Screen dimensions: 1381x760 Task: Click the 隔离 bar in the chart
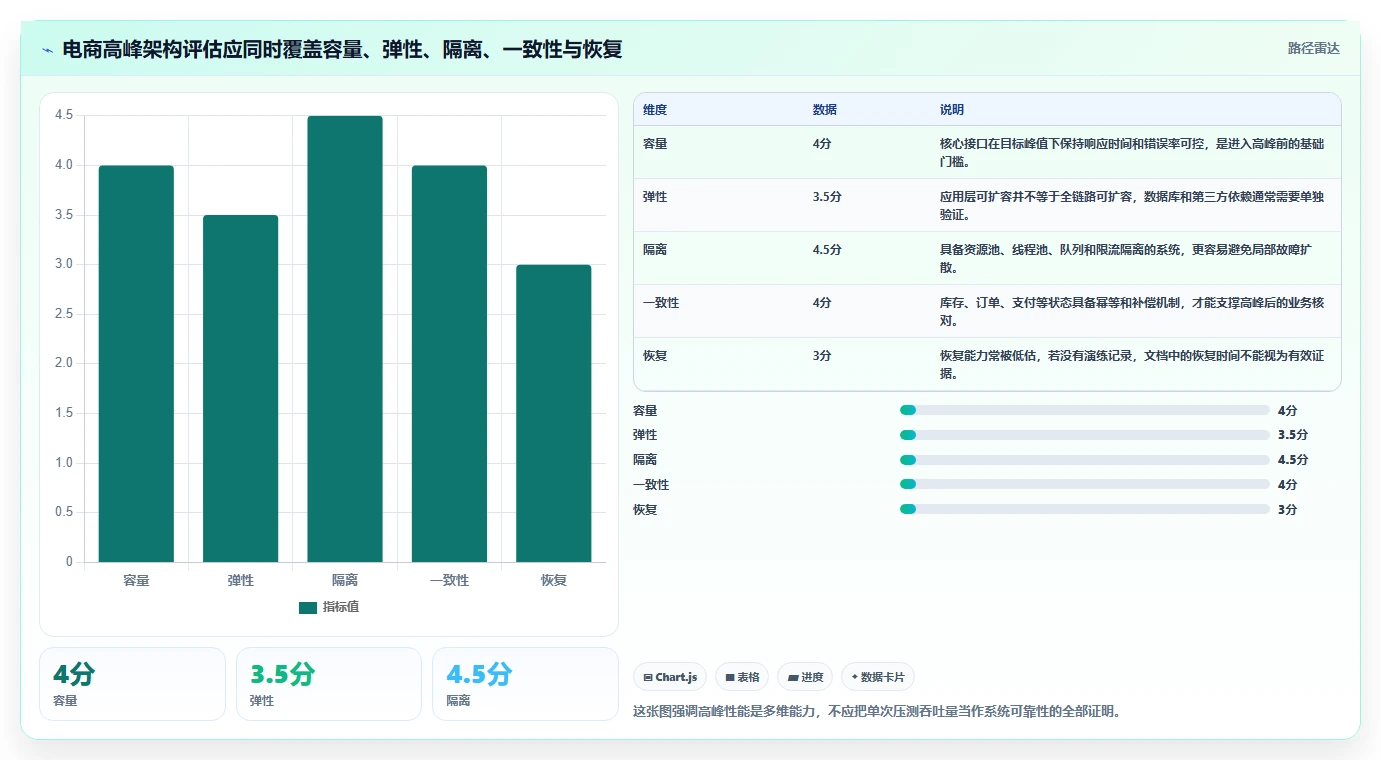tap(345, 339)
